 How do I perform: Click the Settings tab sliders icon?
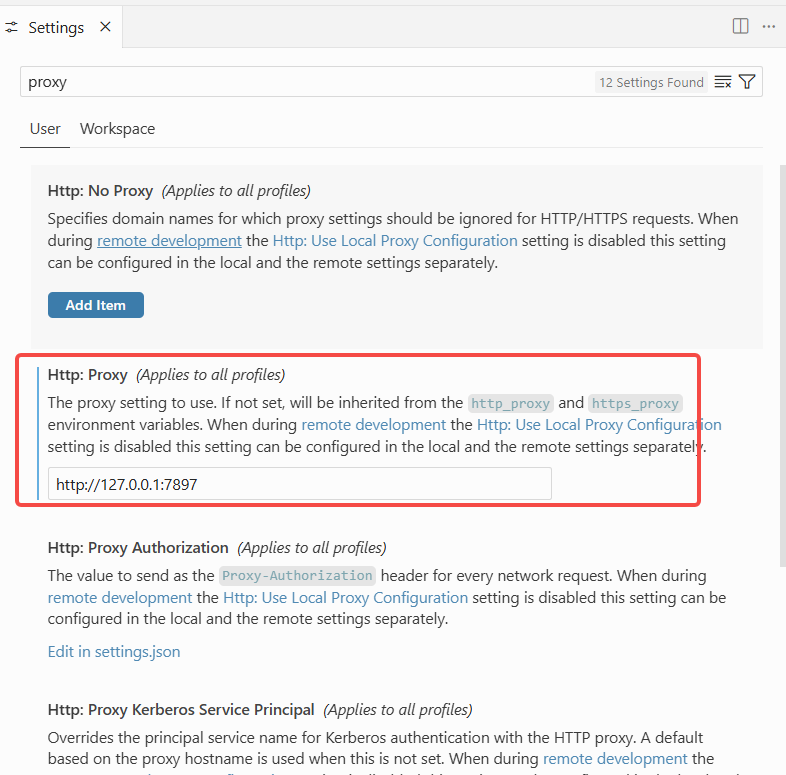[12, 28]
